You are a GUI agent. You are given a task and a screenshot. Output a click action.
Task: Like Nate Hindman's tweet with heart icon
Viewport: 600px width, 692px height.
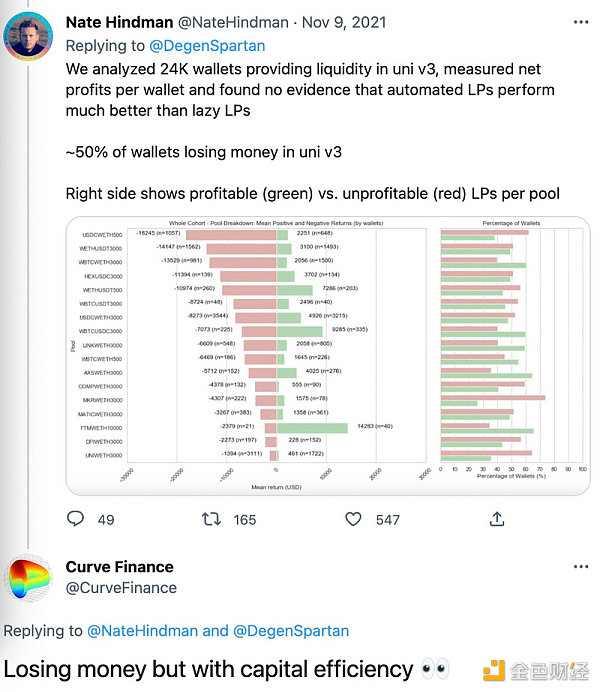point(353,519)
